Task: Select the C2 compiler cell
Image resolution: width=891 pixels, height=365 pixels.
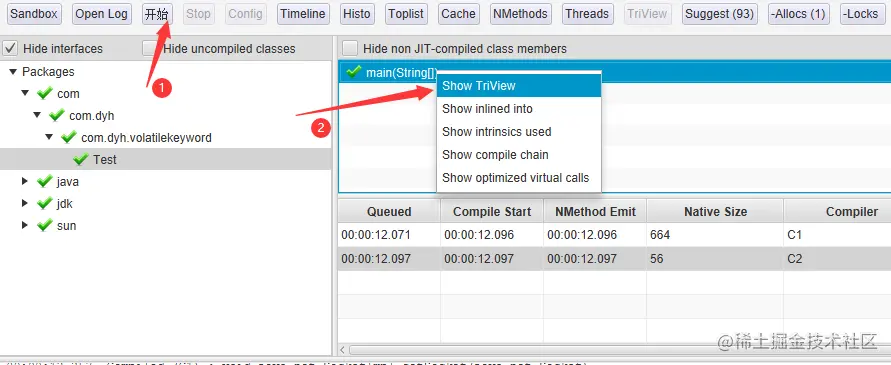Action: click(838, 259)
